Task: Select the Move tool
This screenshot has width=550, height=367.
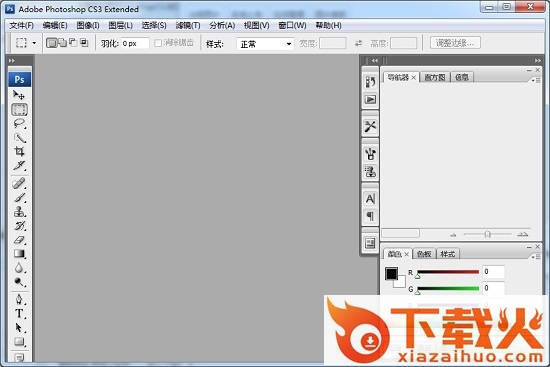Action: tap(19, 95)
